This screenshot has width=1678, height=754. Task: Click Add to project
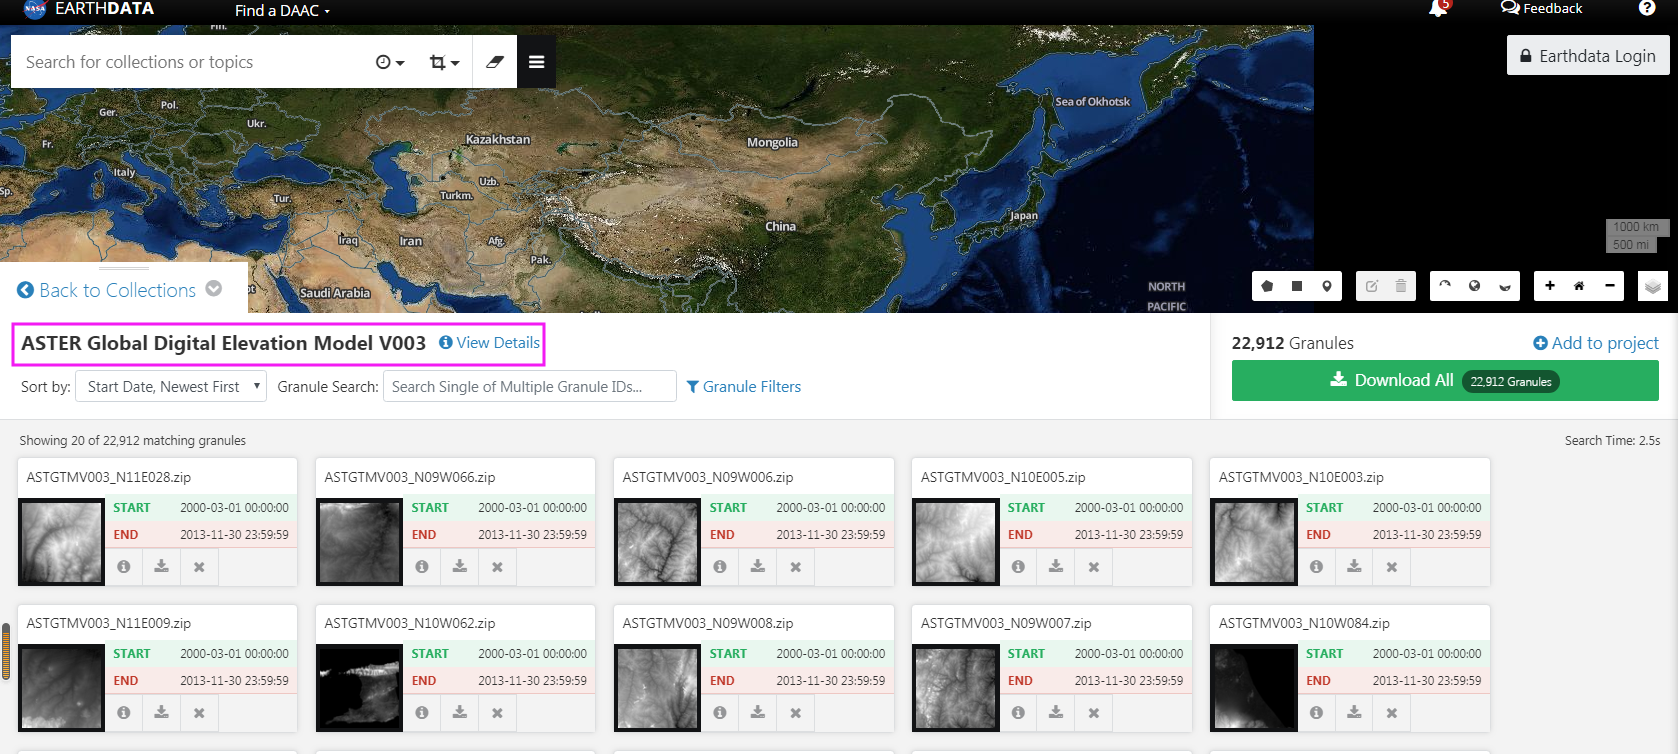[x=1596, y=343]
